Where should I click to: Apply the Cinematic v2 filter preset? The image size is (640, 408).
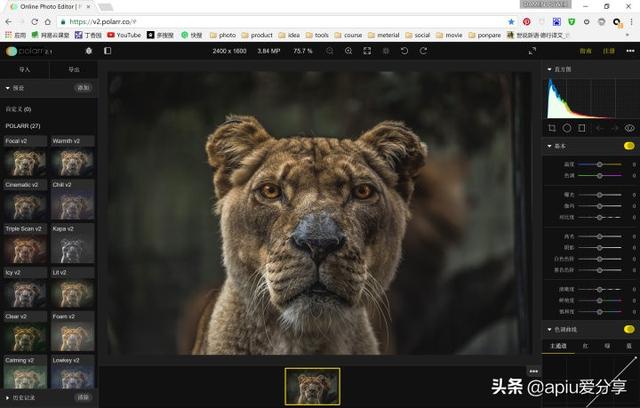(25, 200)
